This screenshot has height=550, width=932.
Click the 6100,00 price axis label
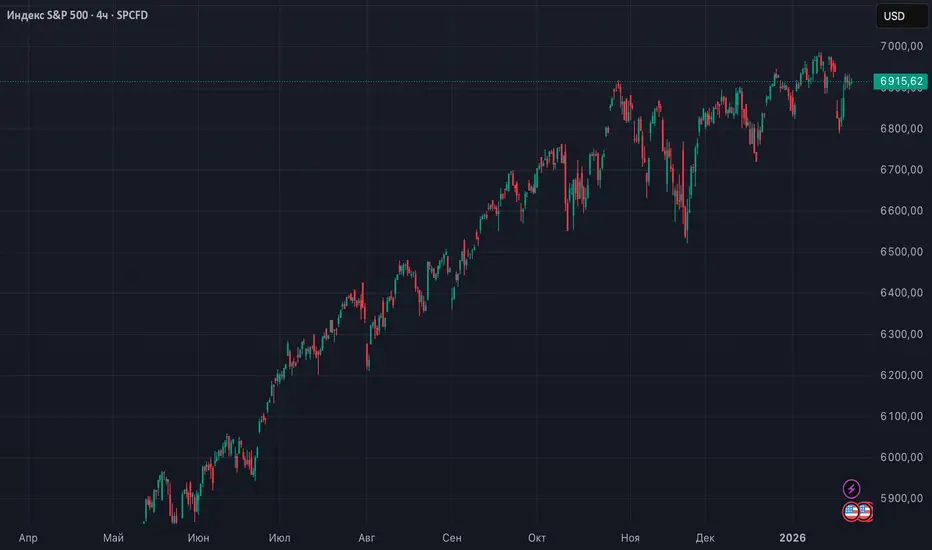coord(901,416)
